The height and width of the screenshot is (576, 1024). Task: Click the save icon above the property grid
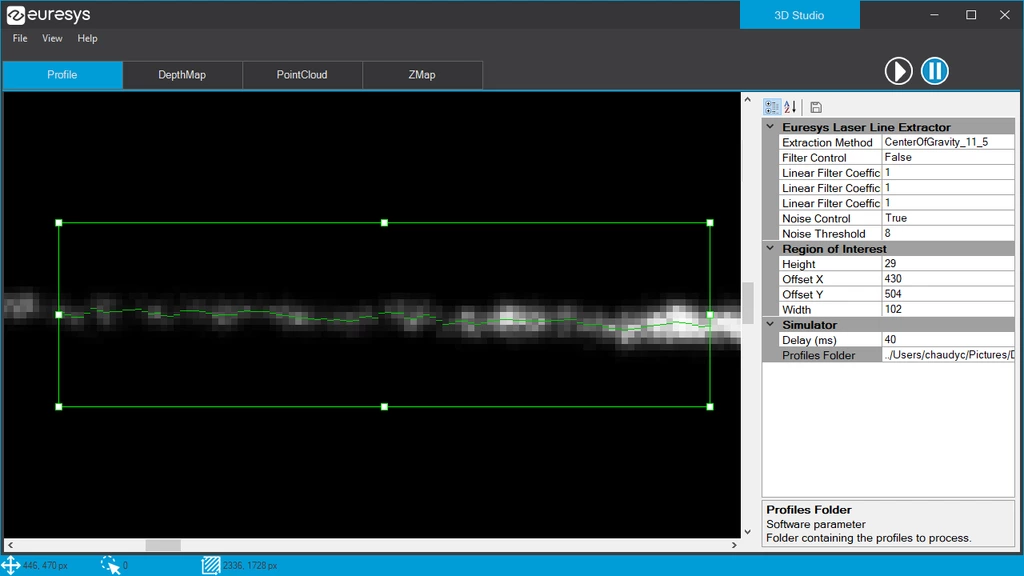(814, 107)
